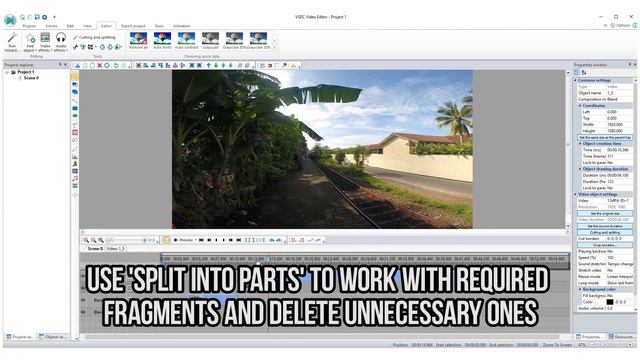Collapse the Common settings section
This screenshot has width=640, height=360.
(x=576, y=80)
